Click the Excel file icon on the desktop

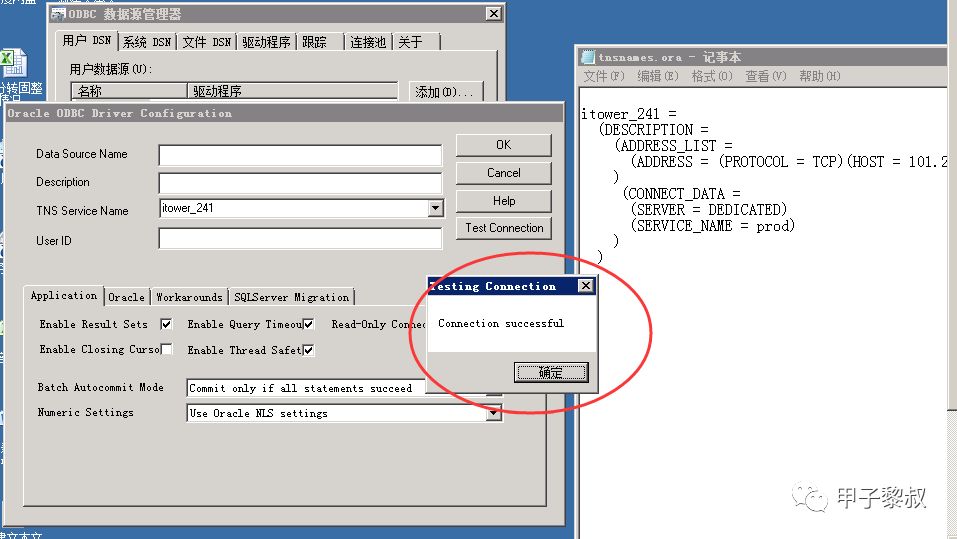pyautogui.click(x=12, y=64)
